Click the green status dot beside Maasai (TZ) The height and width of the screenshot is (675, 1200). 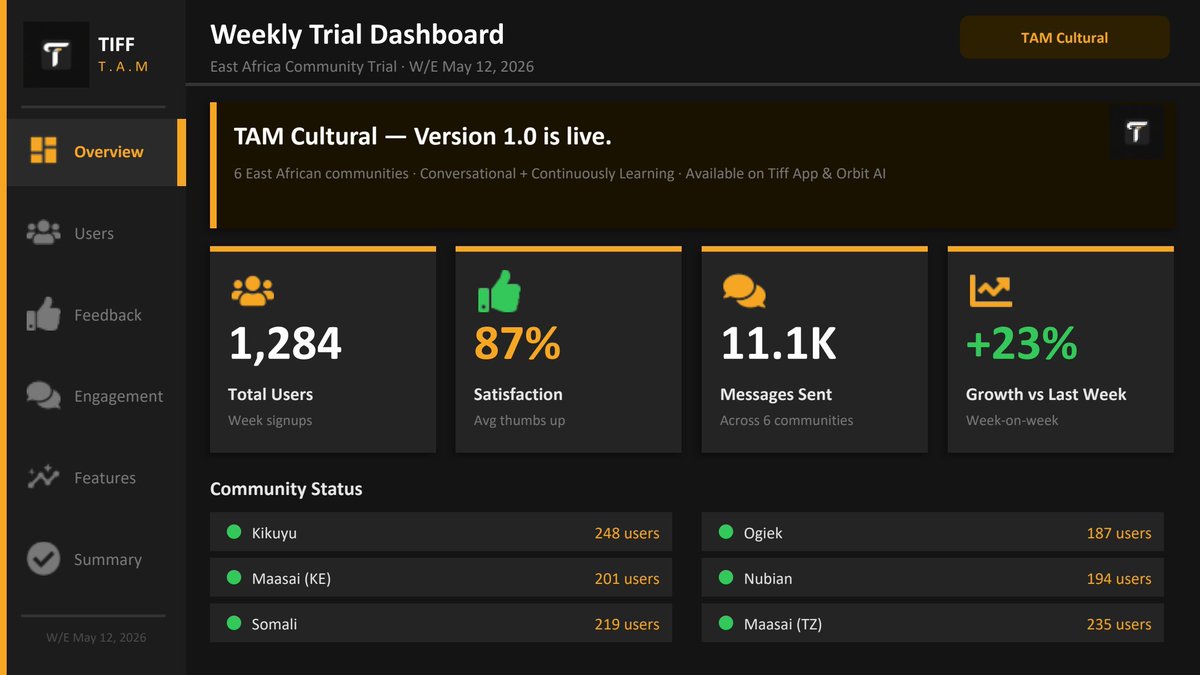pyautogui.click(x=726, y=623)
